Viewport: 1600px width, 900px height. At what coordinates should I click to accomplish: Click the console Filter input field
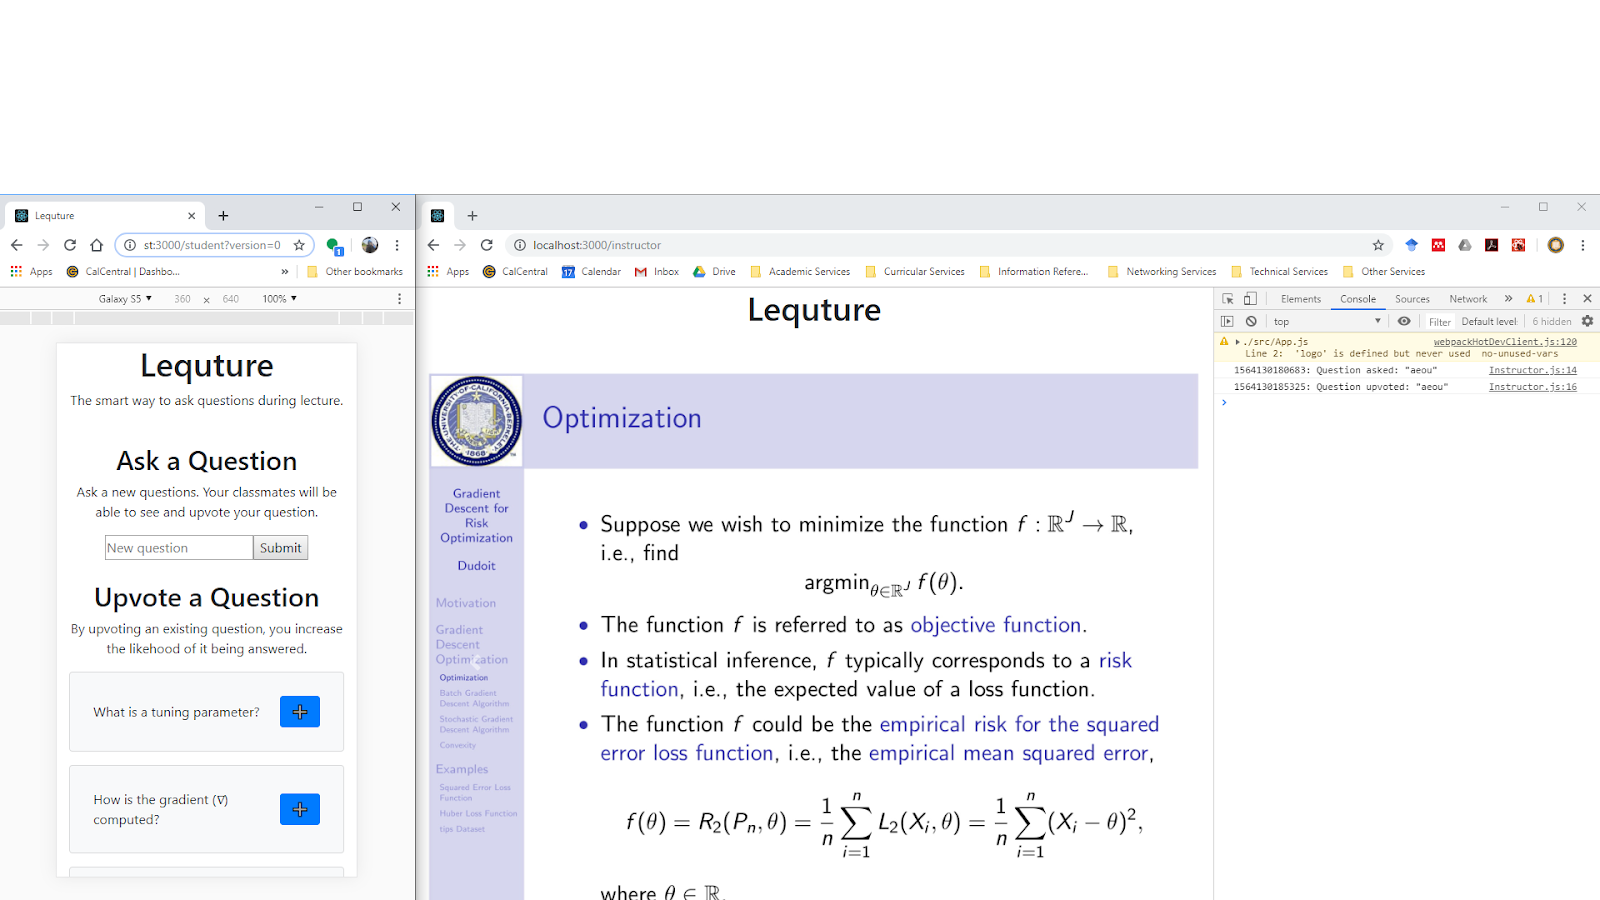click(x=1439, y=321)
